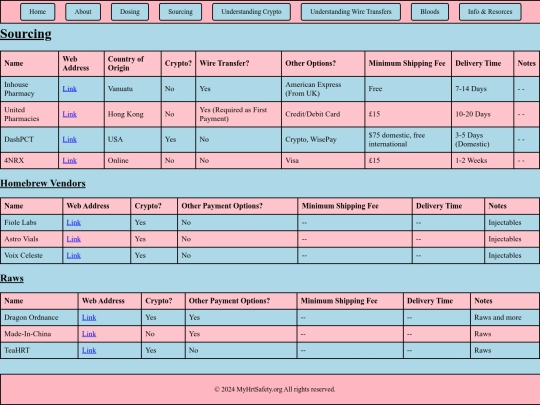Select the 4NRX name cell
The image size is (540, 405).
coord(30,160)
